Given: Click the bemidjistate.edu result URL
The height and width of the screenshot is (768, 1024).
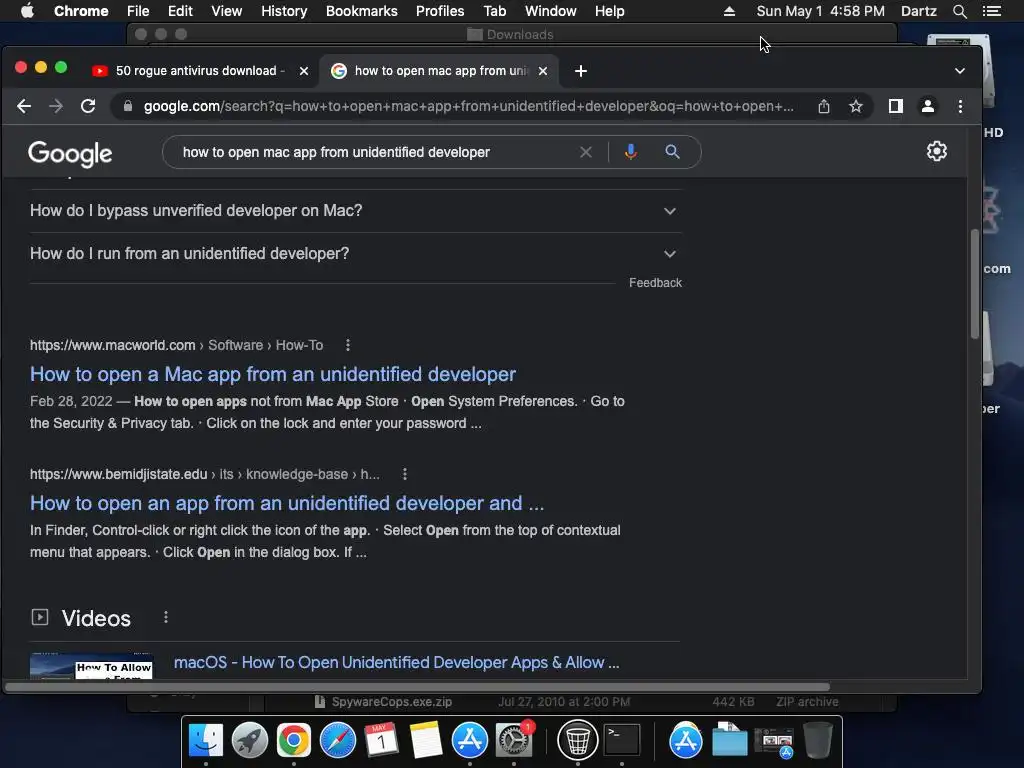Looking at the screenshot, I should point(204,474).
